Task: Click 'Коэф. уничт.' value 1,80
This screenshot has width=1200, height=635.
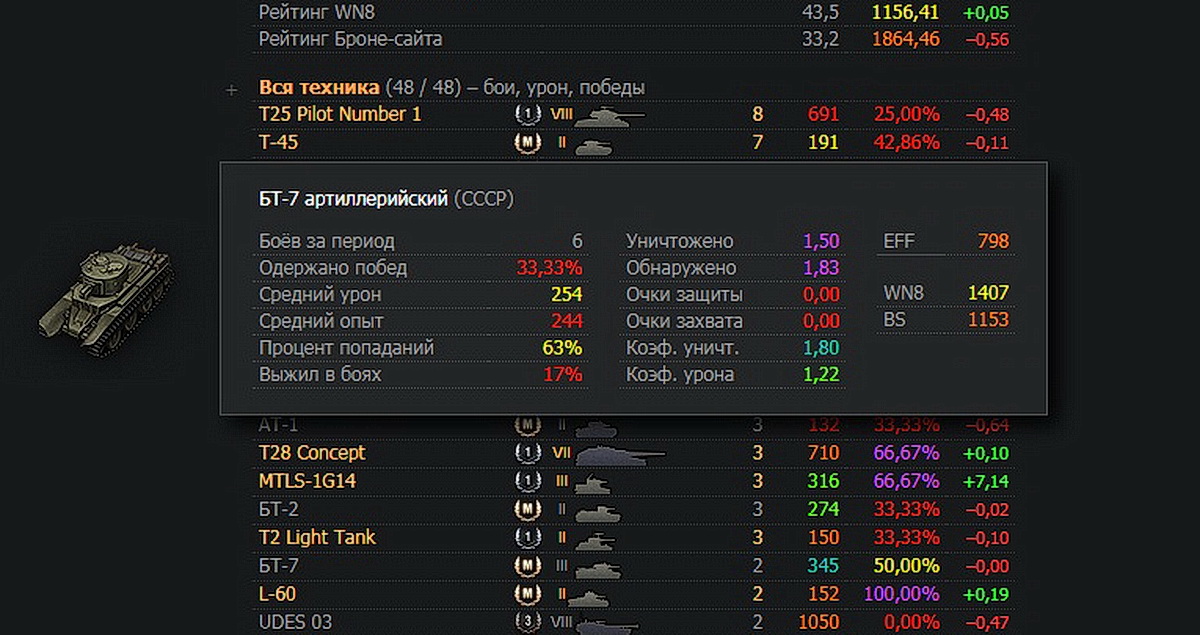Action: [821, 348]
